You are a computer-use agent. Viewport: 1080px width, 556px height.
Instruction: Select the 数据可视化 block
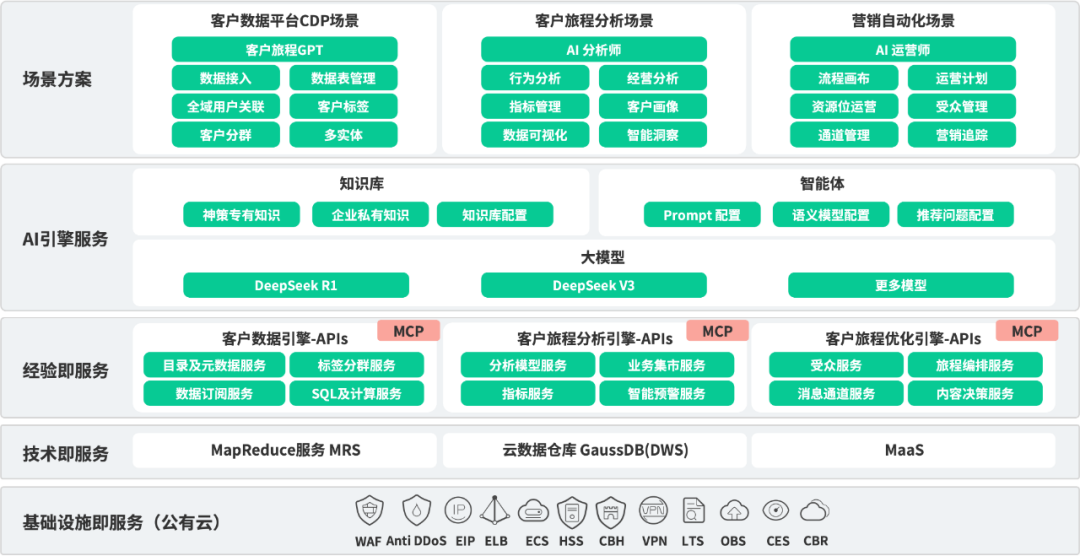pos(535,134)
